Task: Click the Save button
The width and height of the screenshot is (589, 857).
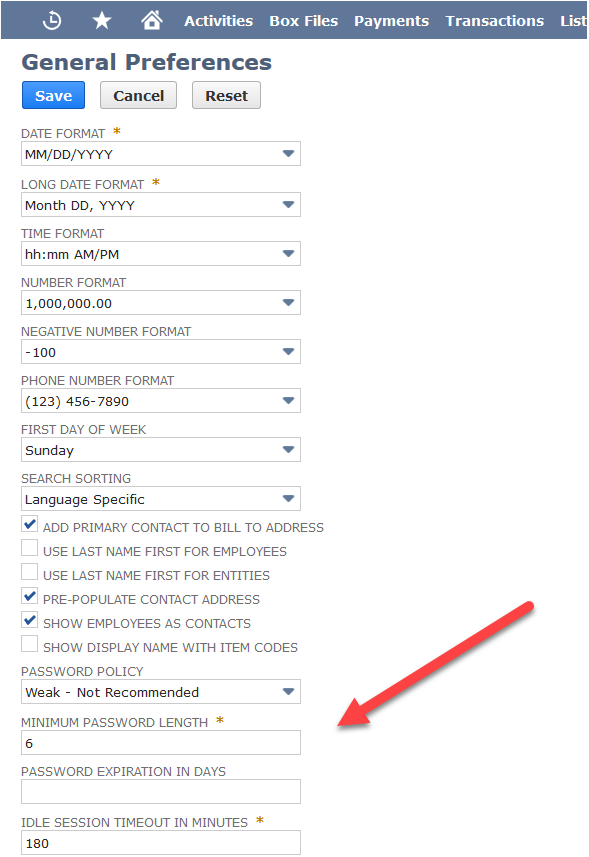Action: pyautogui.click(x=54, y=96)
